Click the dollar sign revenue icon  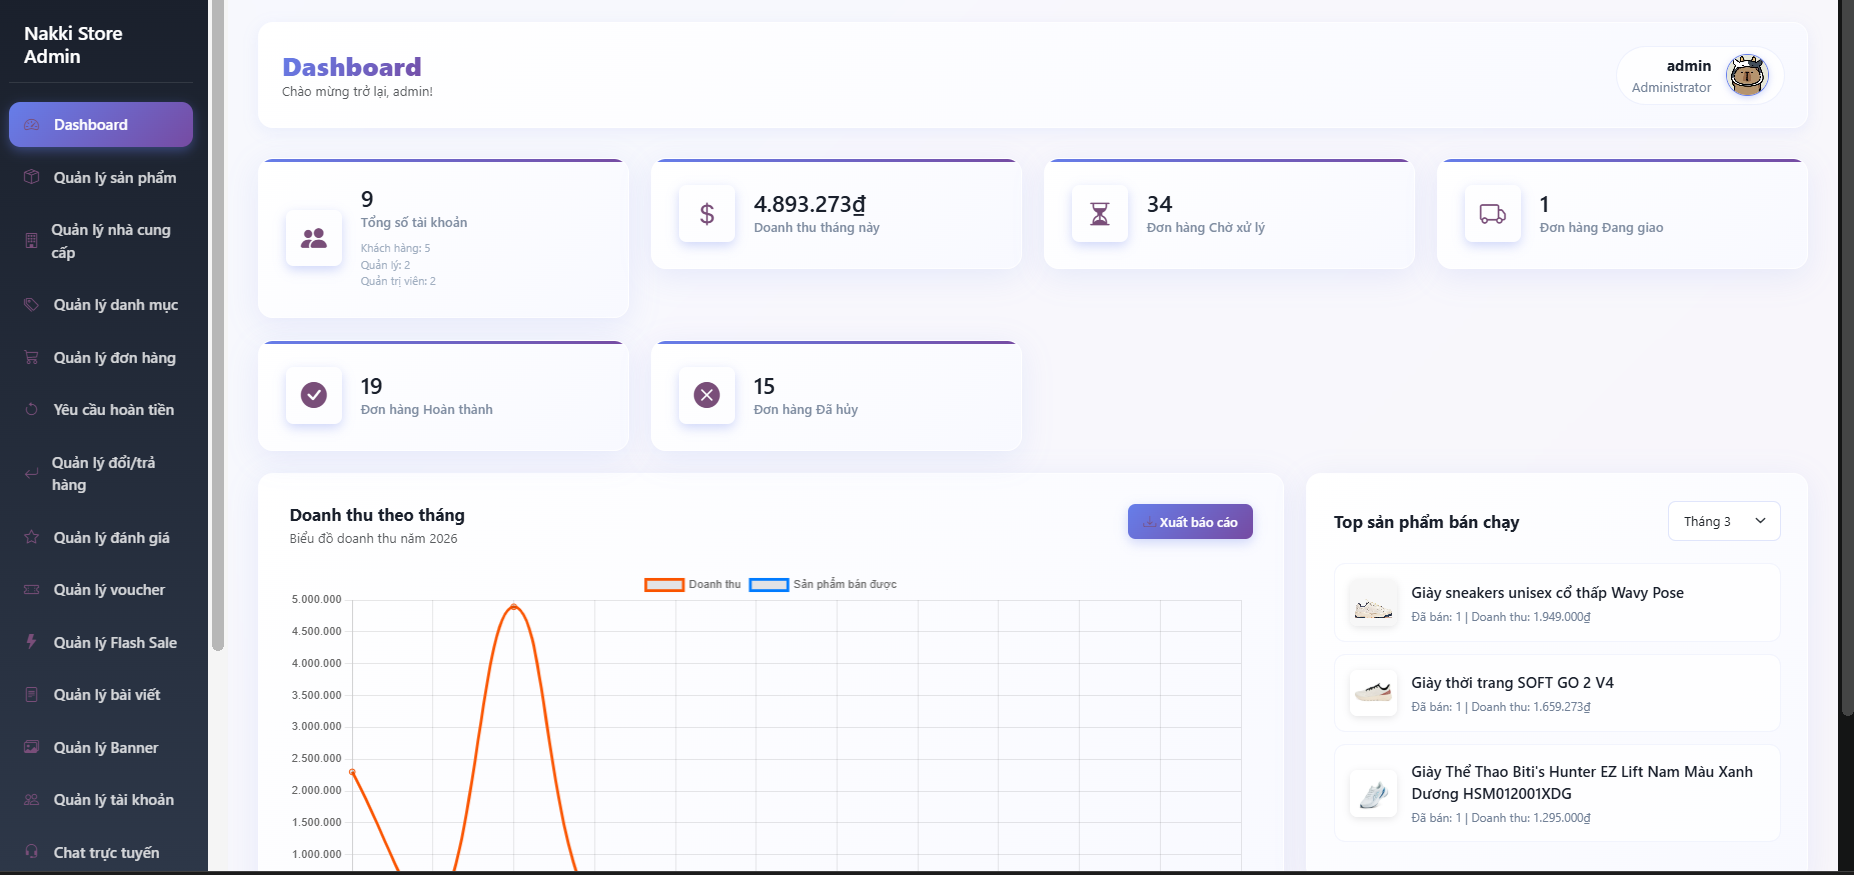[707, 214]
